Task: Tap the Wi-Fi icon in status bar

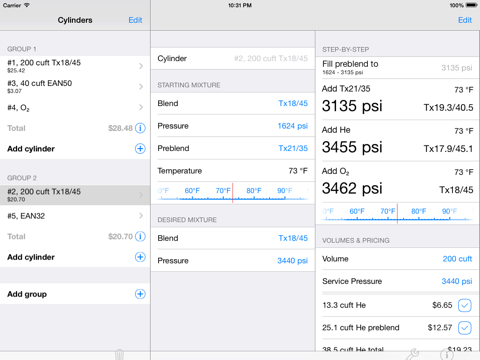Action: (27, 5)
